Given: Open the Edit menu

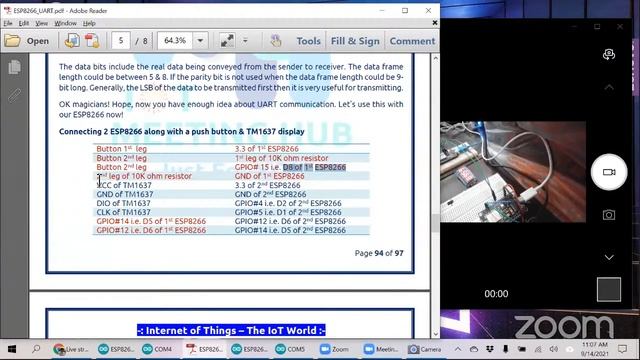Looking at the screenshot, I should click(x=24, y=23).
